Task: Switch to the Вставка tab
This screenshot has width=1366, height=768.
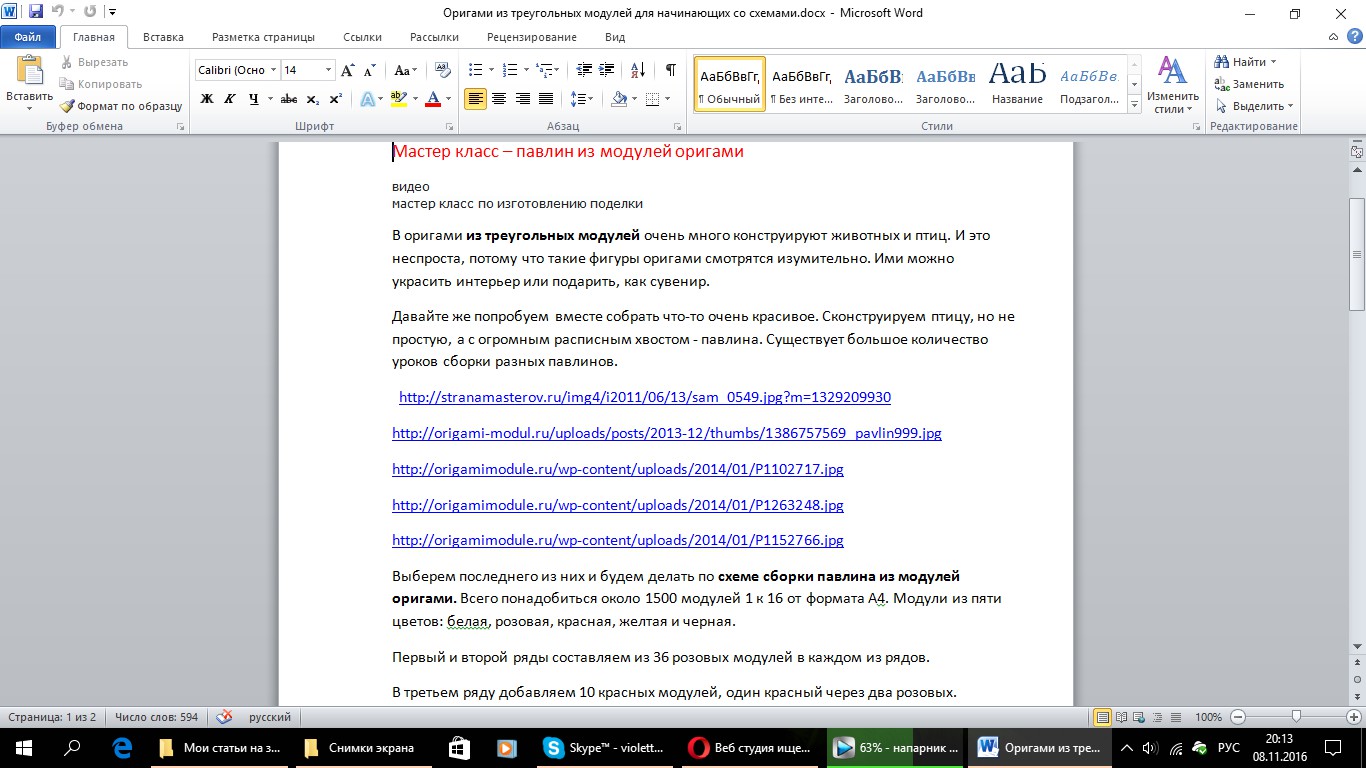Action: (163, 37)
